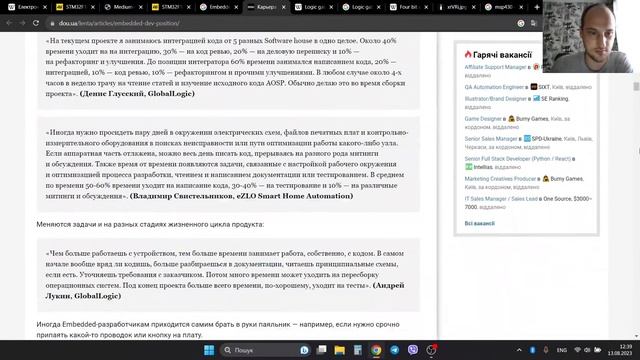Click the Bluetooth tray icon
Image resolution: width=640 pixels, height=360 pixels.
533,350
